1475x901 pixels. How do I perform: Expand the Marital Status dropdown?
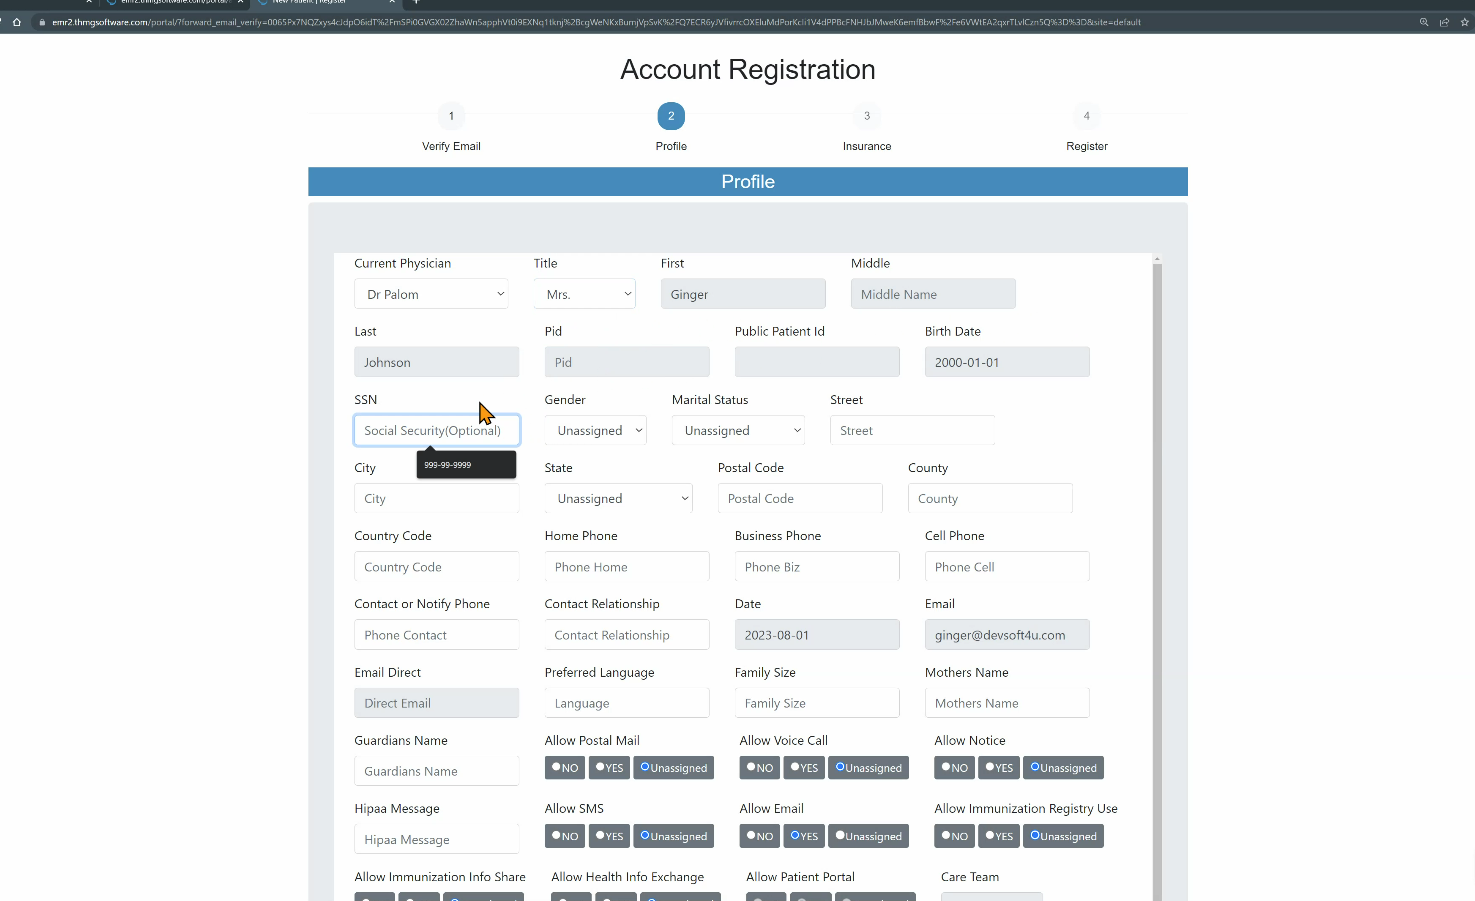pos(738,431)
